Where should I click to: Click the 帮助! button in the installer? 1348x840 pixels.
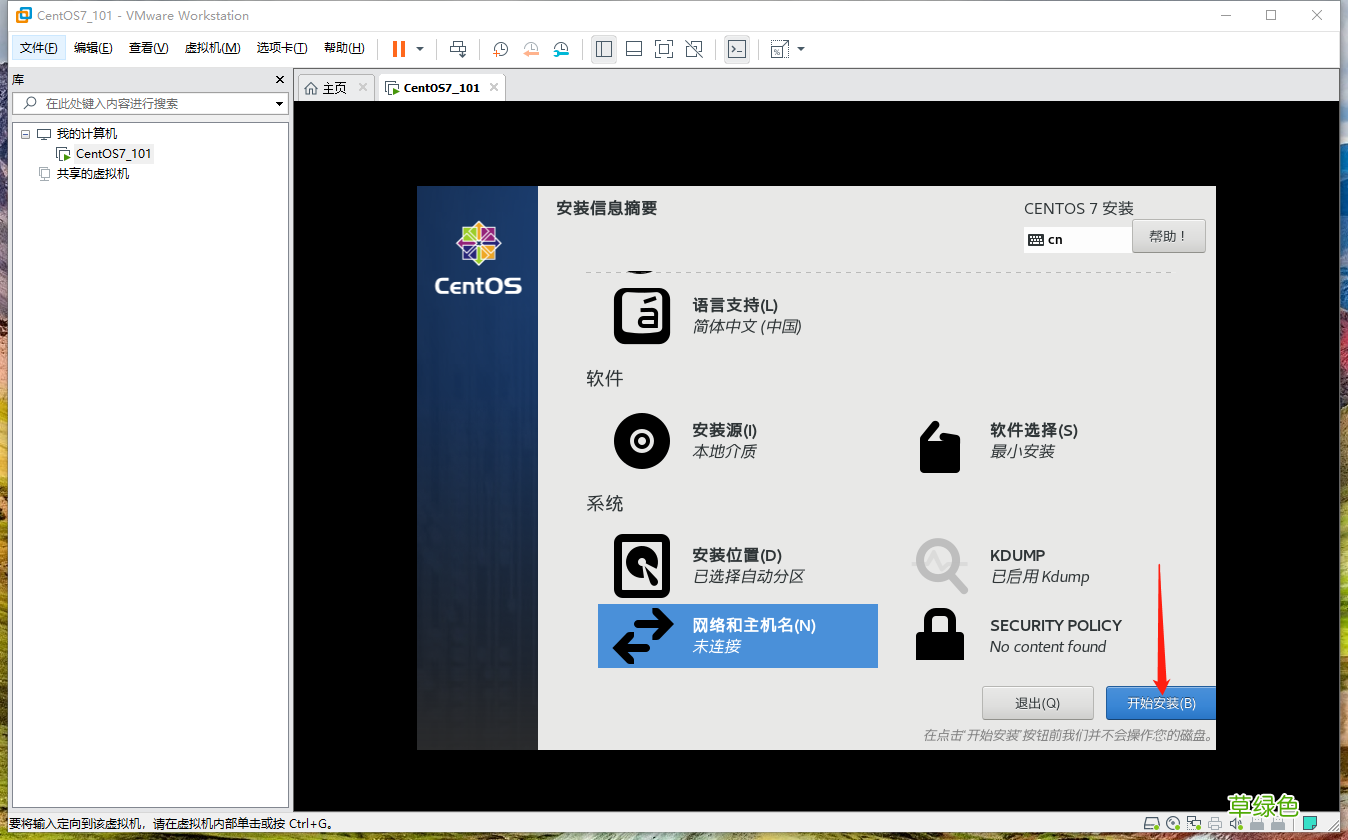pos(1168,235)
